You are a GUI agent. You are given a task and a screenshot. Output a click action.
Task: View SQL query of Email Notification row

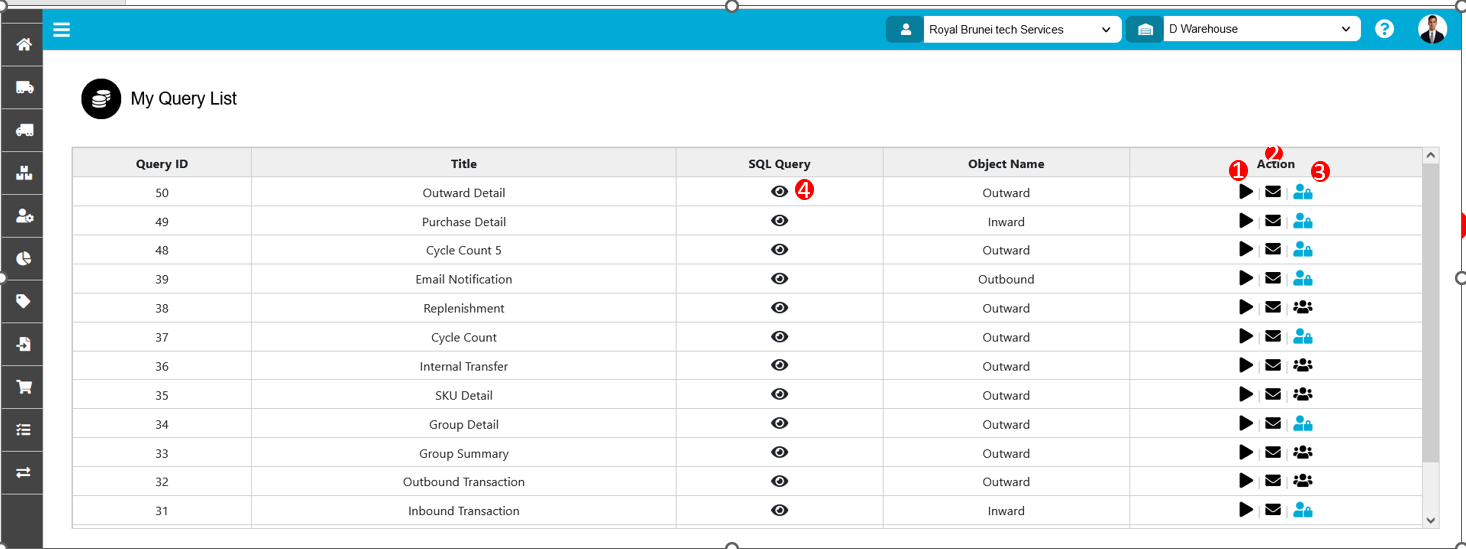780,279
